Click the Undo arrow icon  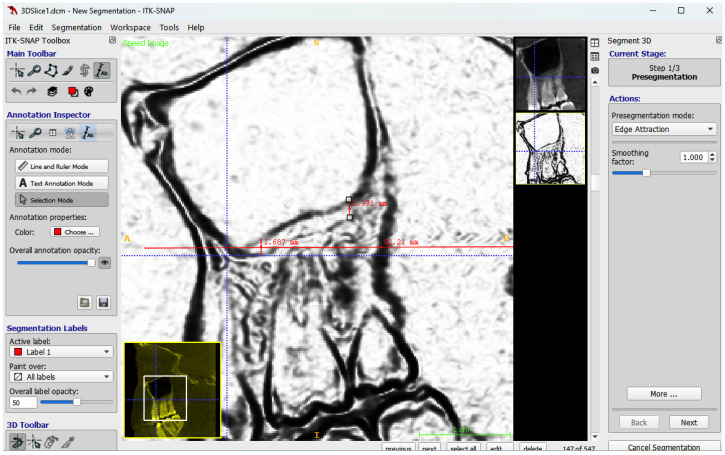(17, 92)
